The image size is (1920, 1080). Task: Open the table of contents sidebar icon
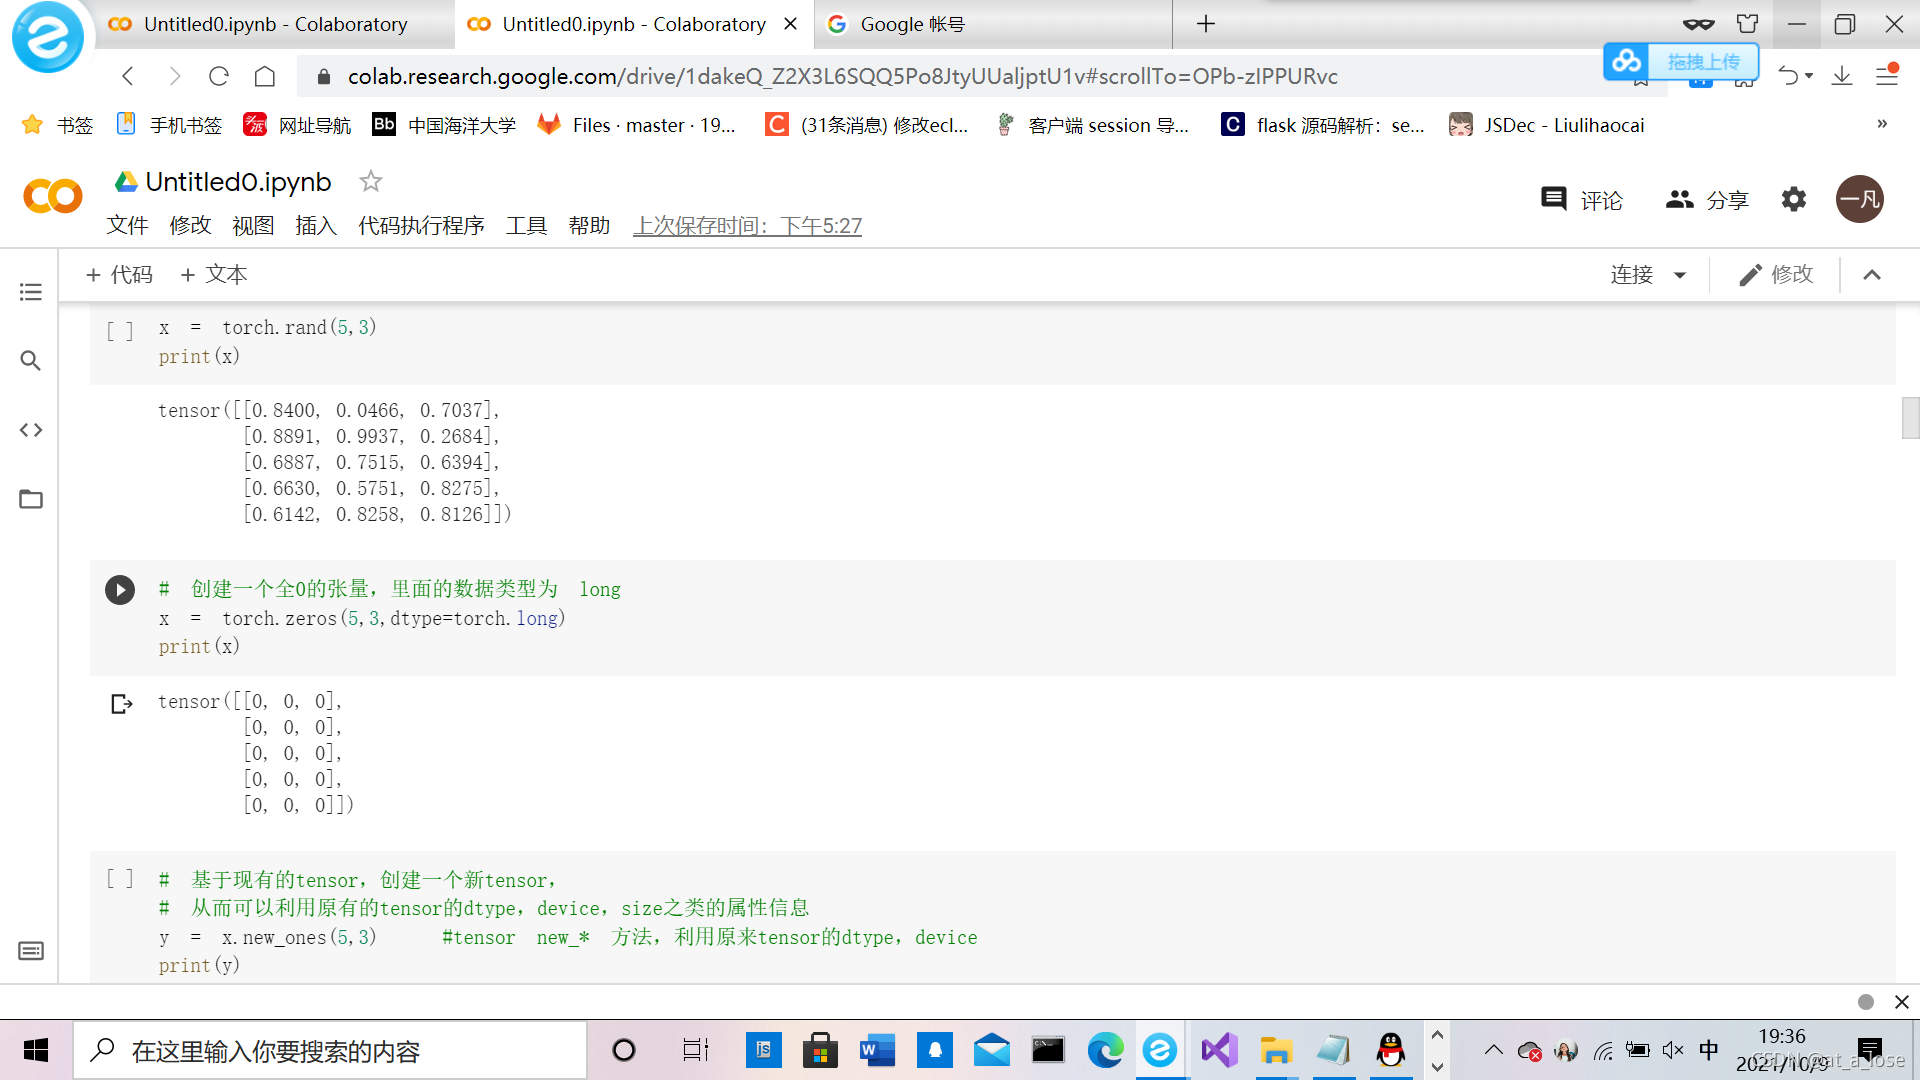pos(31,292)
